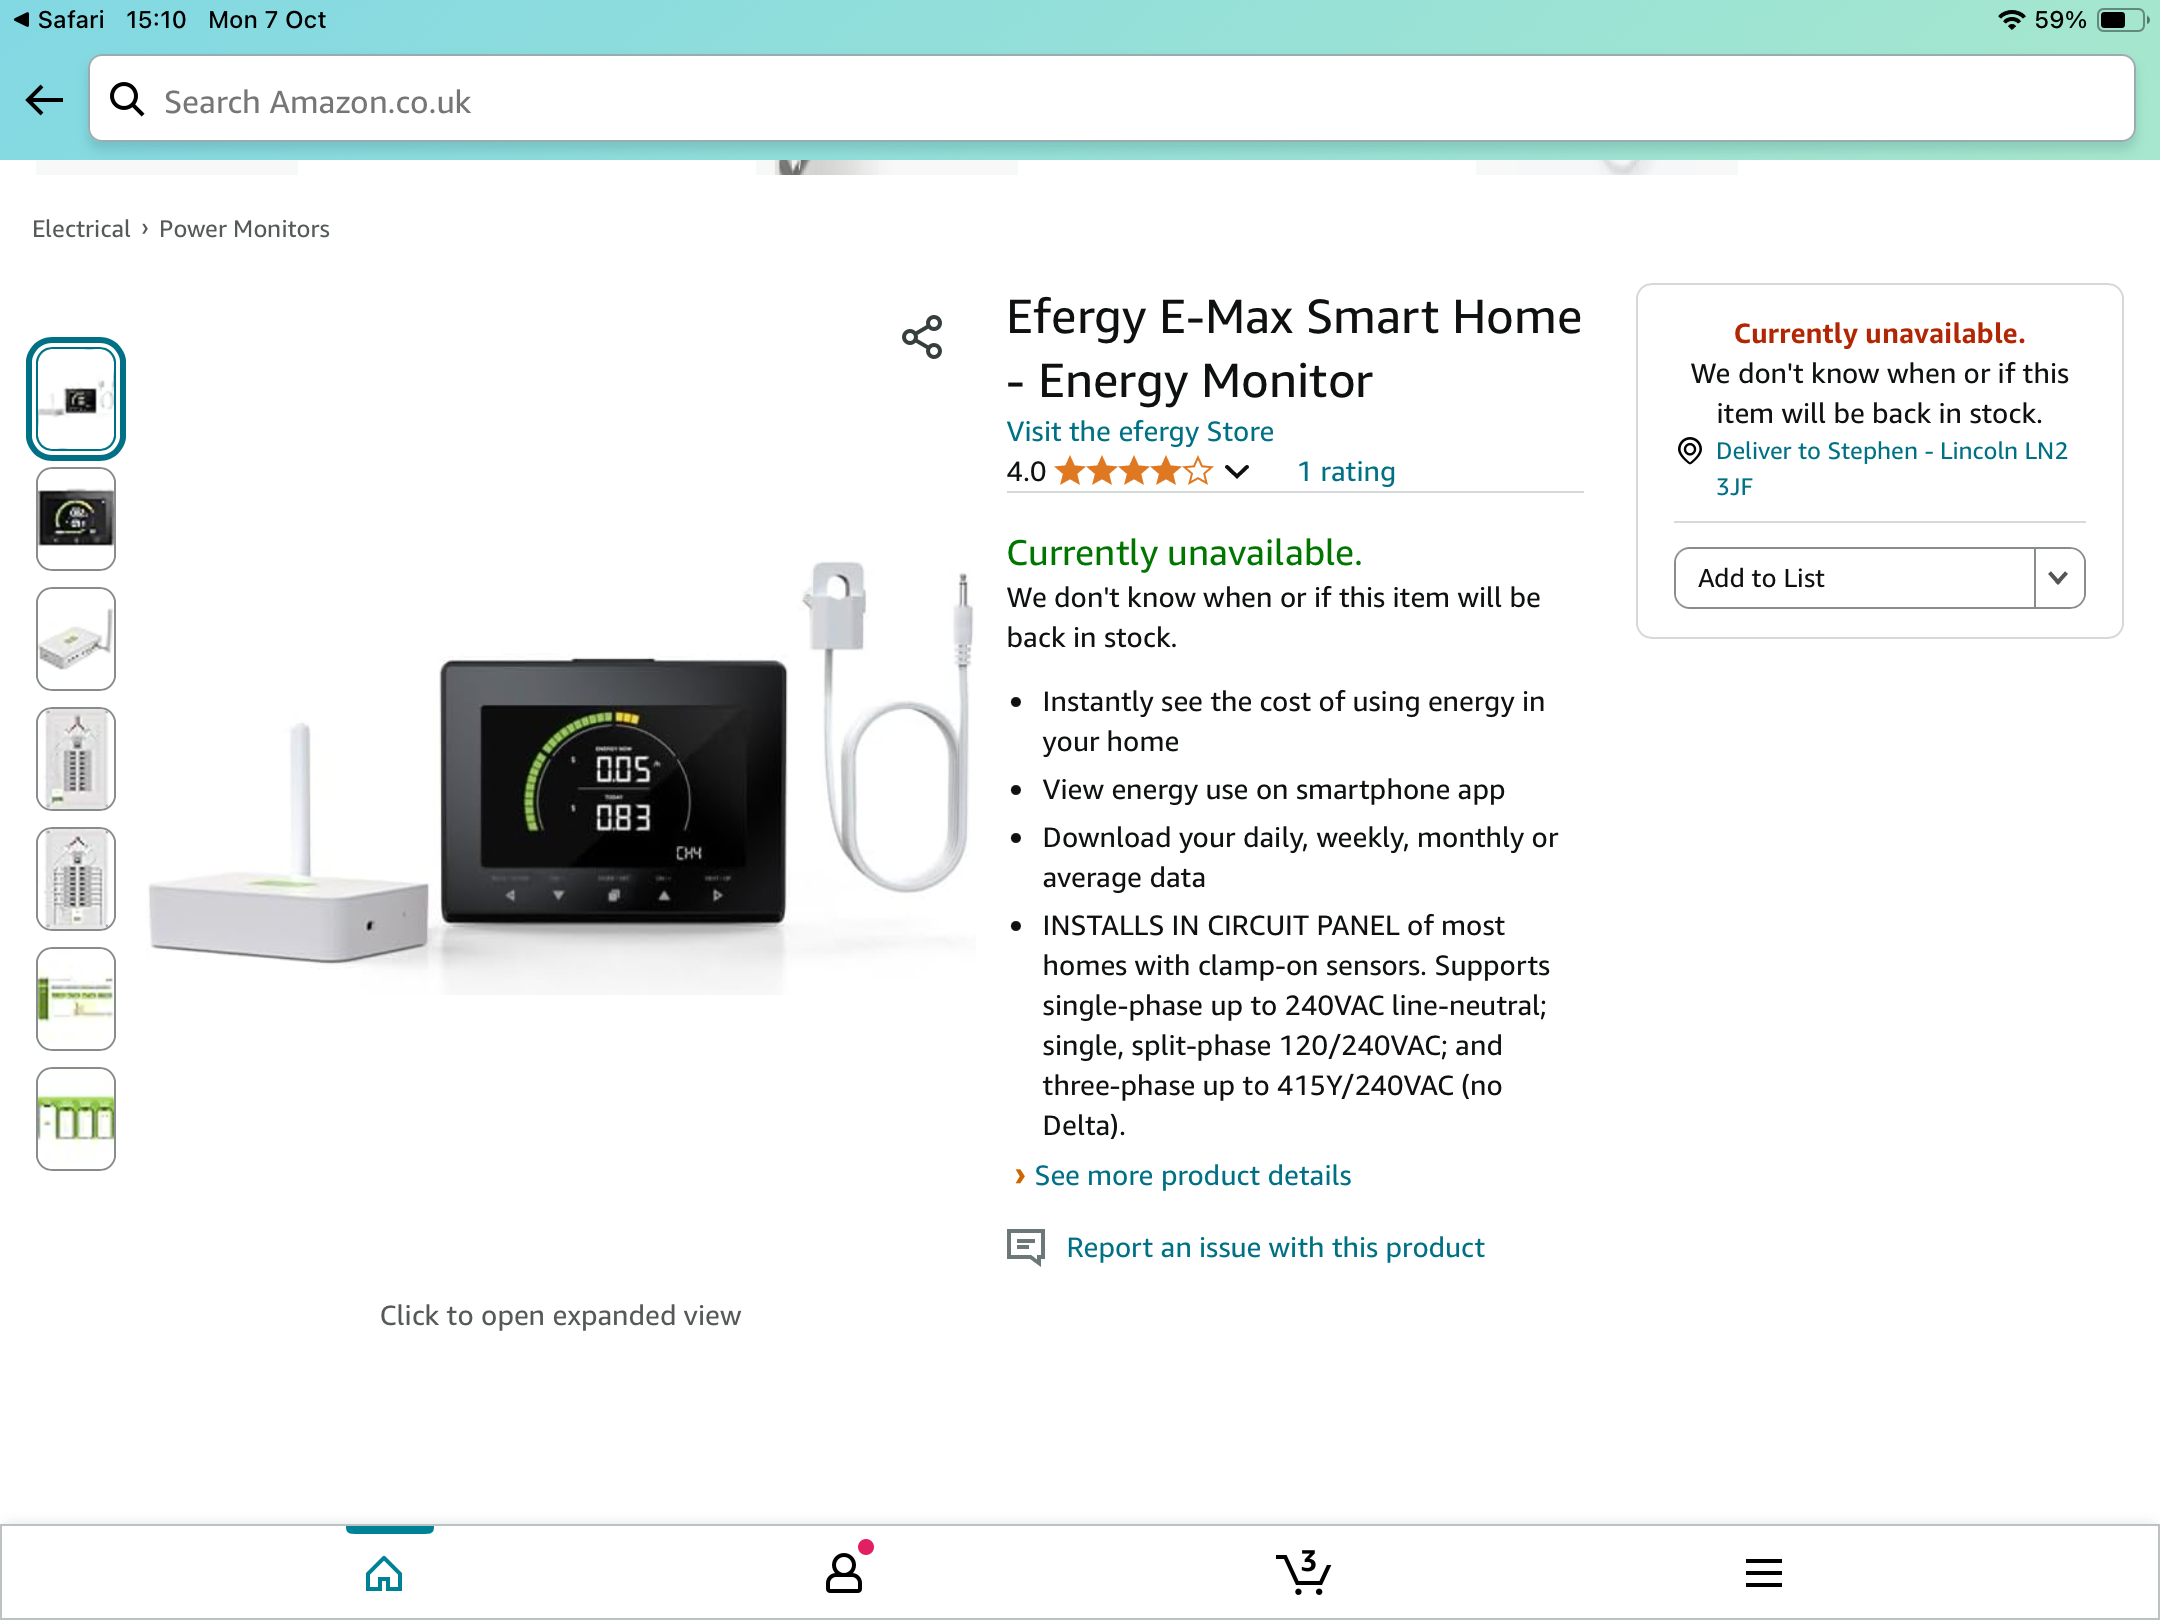Return to Safari from status bar
This screenshot has height=1620, width=2160.
[58, 20]
